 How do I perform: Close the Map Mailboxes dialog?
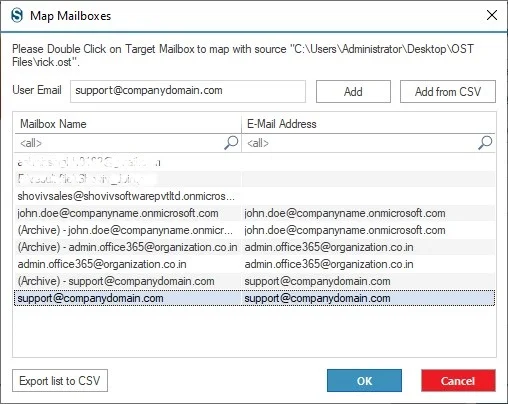[492, 15]
